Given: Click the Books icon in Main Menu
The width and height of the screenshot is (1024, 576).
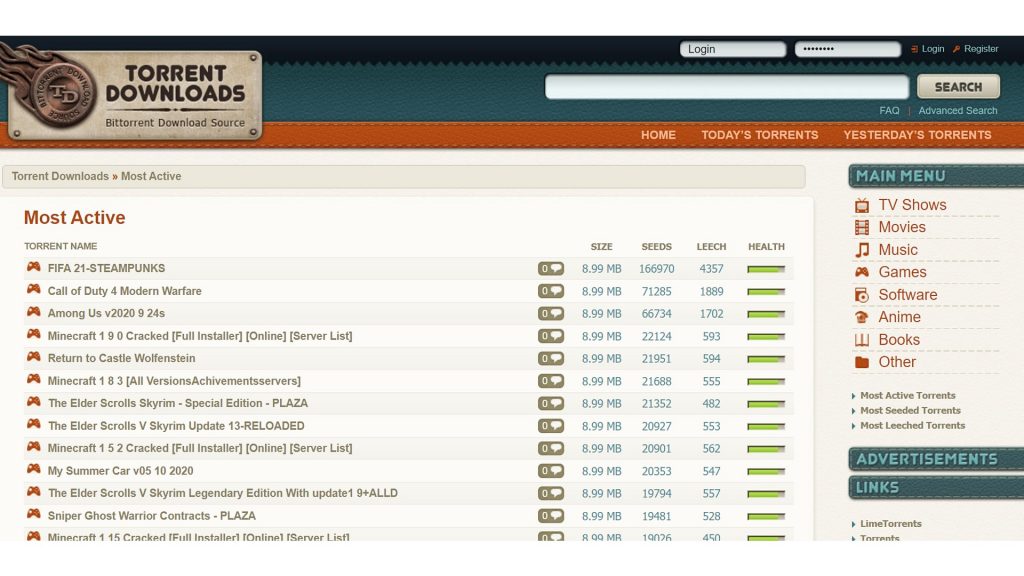Looking at the screenshot, I should click(861, 340).
